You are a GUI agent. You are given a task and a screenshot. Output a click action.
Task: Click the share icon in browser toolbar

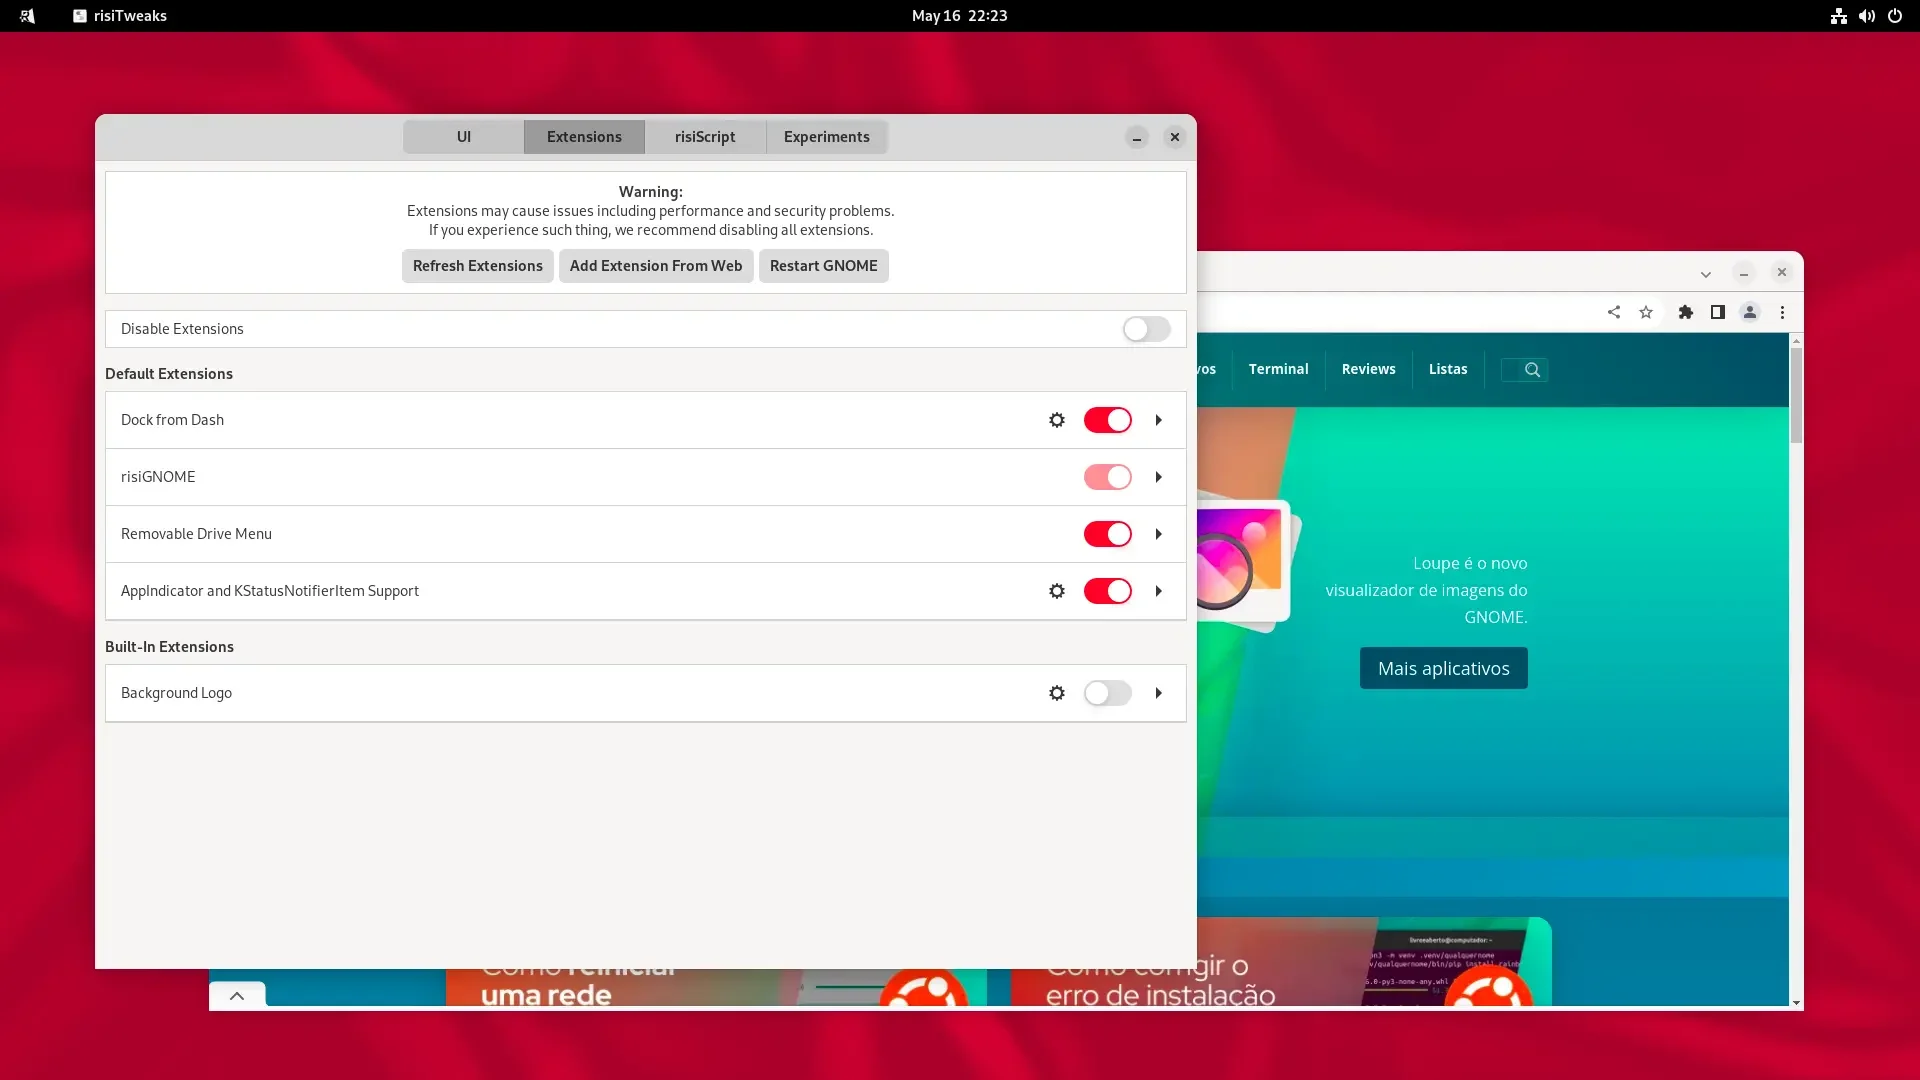[x=1614, y=312]
